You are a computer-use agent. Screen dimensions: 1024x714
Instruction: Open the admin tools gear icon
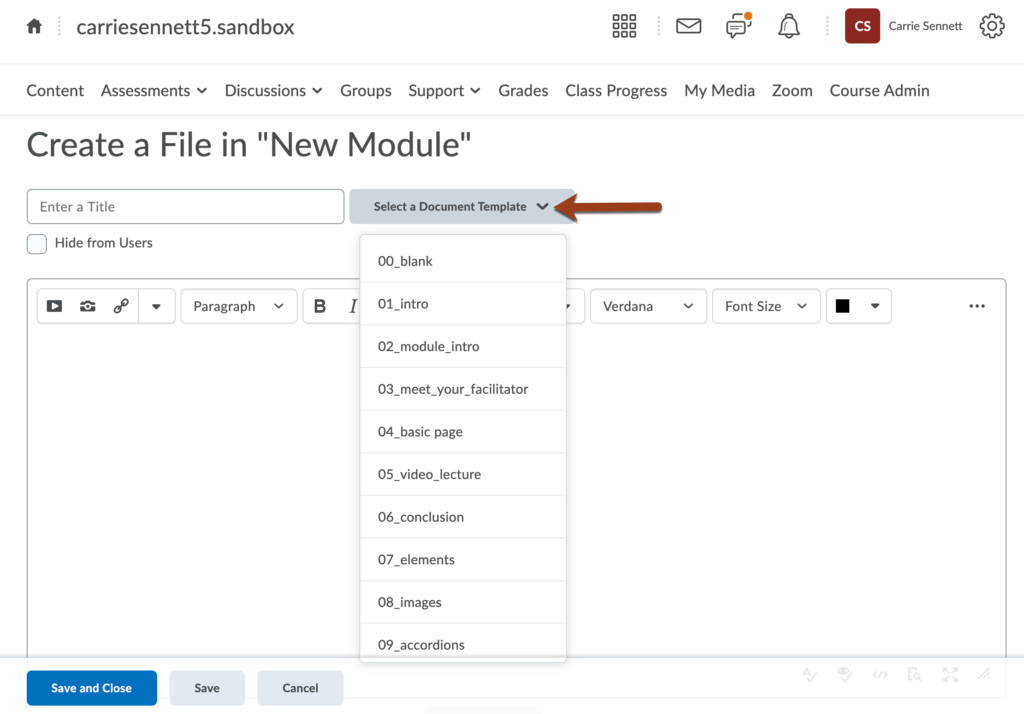pyautogui.click(x=991, y=26)
